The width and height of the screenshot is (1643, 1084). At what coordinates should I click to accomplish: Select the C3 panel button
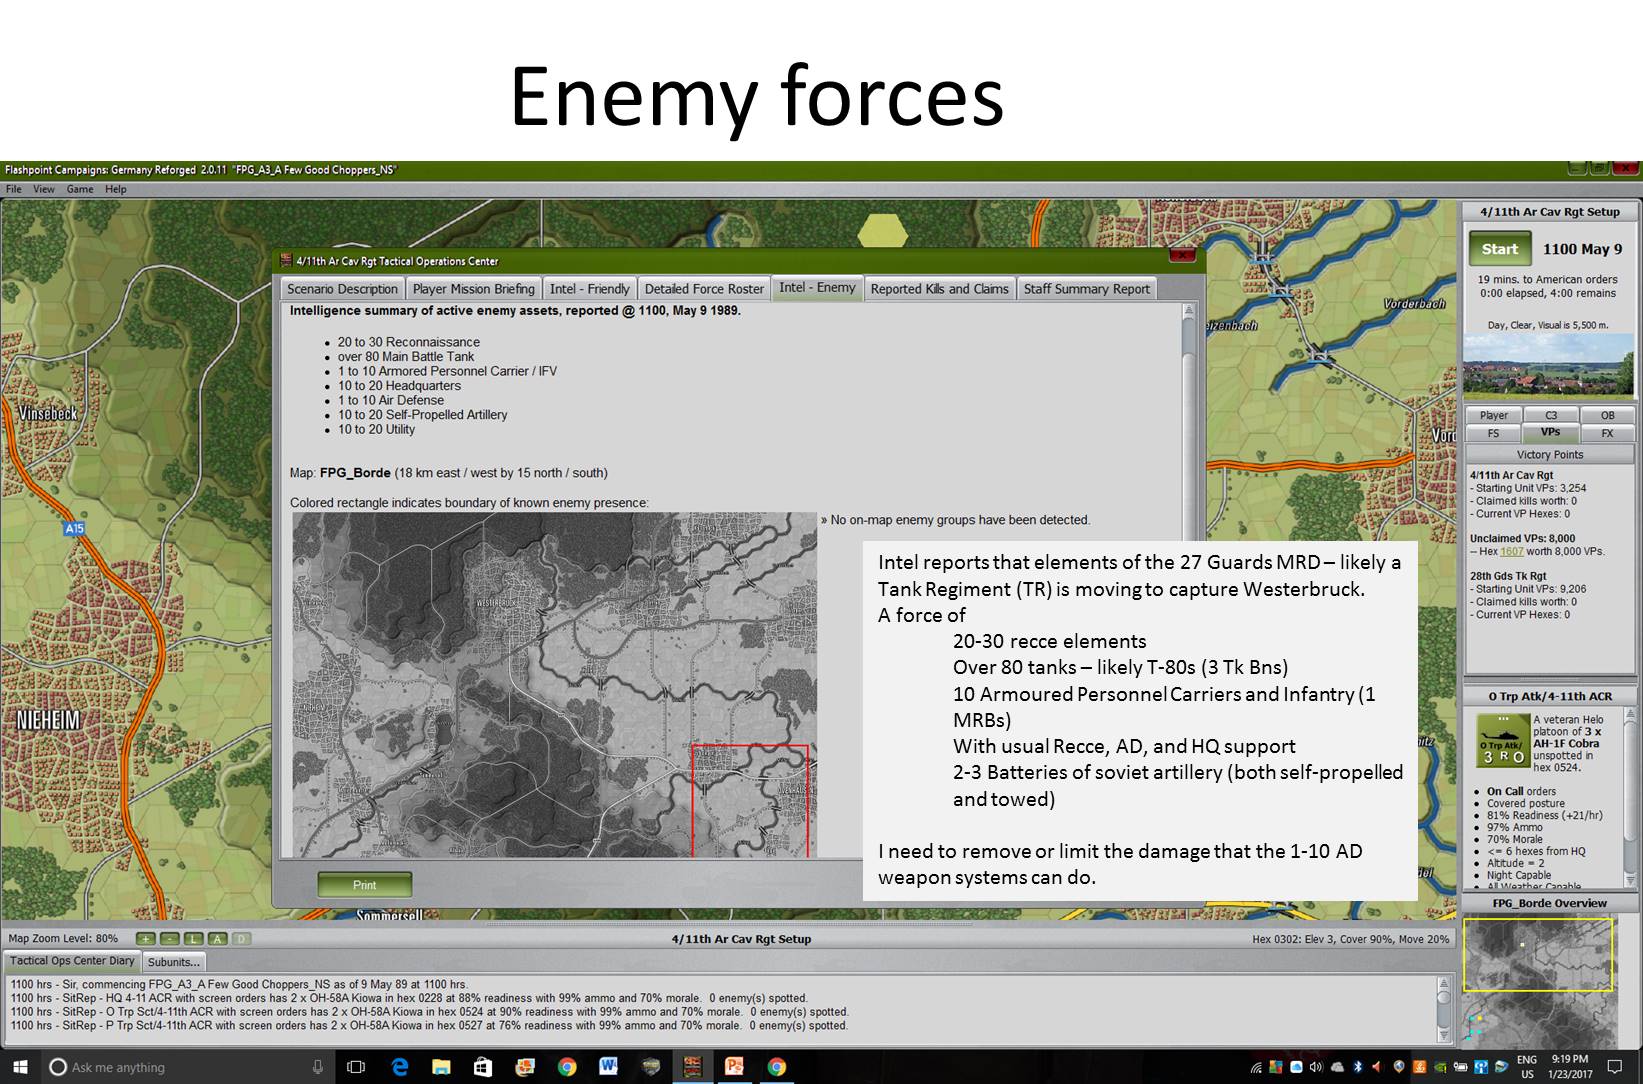tap(1551, 415)
